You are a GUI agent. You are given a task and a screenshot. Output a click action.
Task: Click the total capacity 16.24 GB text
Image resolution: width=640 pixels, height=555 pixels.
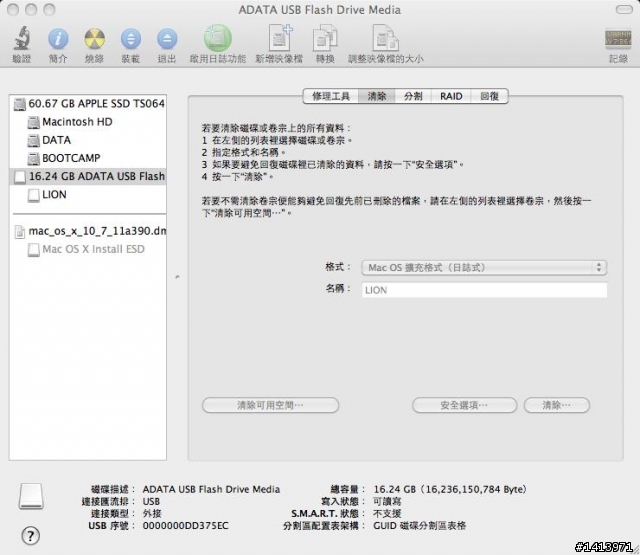(450, 489)
